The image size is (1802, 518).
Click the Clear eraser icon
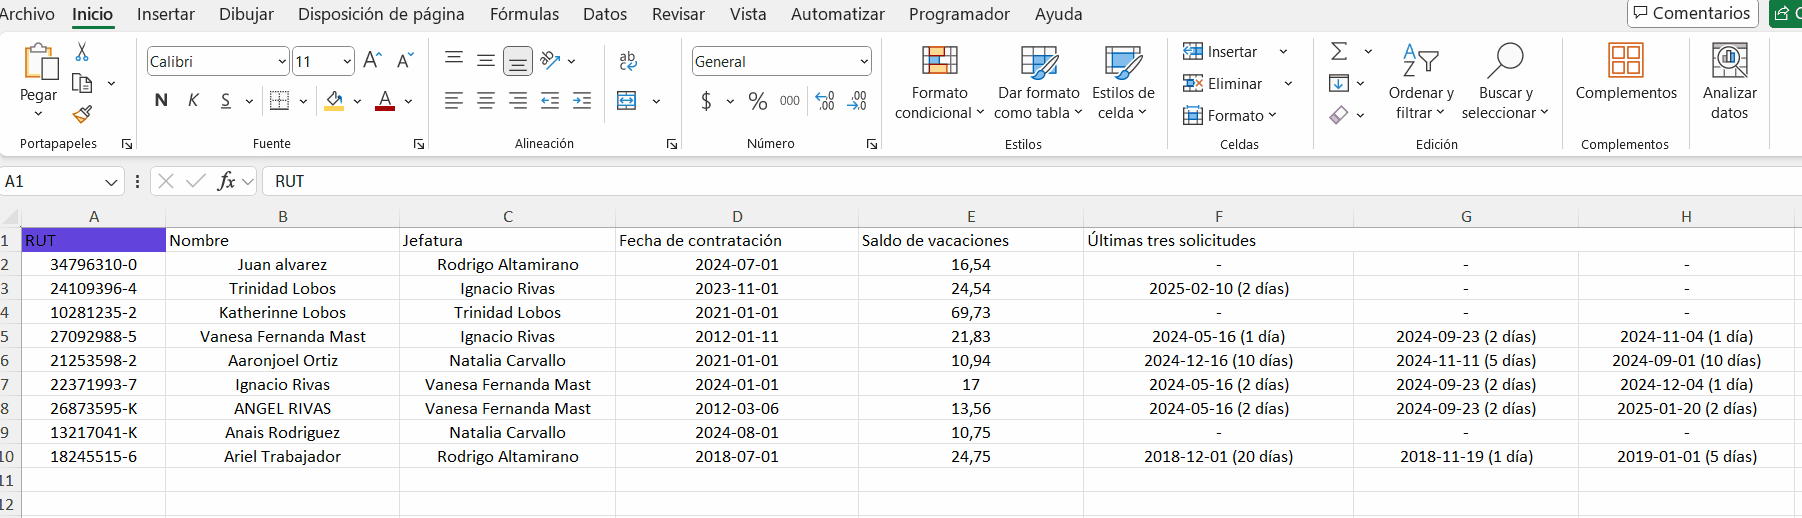point(1339,115)
